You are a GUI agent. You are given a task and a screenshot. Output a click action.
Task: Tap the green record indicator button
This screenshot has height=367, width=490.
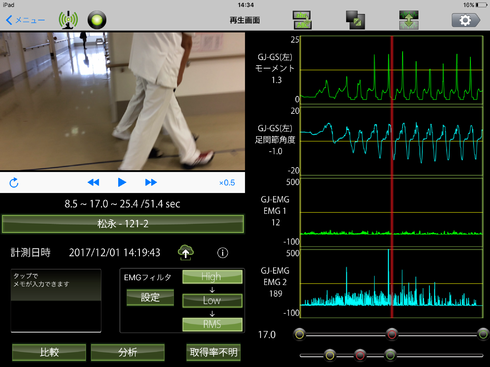tap(97, 20)
